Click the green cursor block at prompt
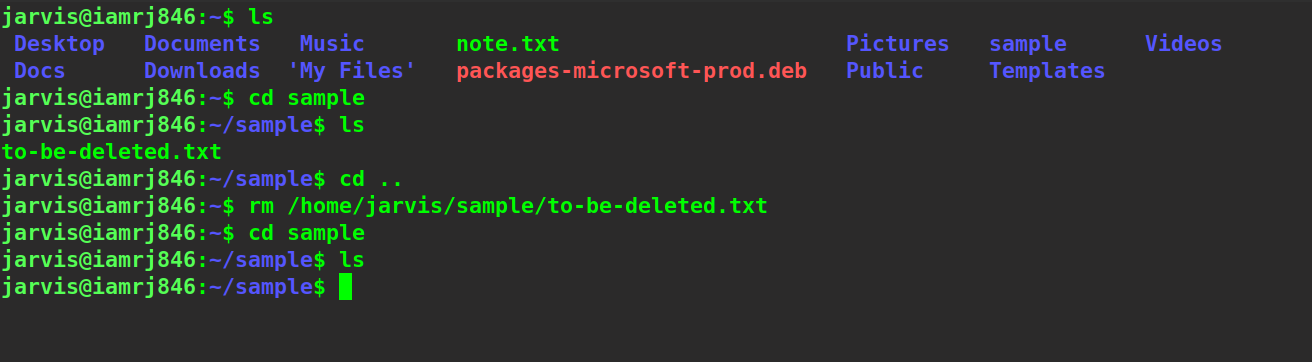Viewport: 1312px width, 362px height. click(x=345, y=287)
